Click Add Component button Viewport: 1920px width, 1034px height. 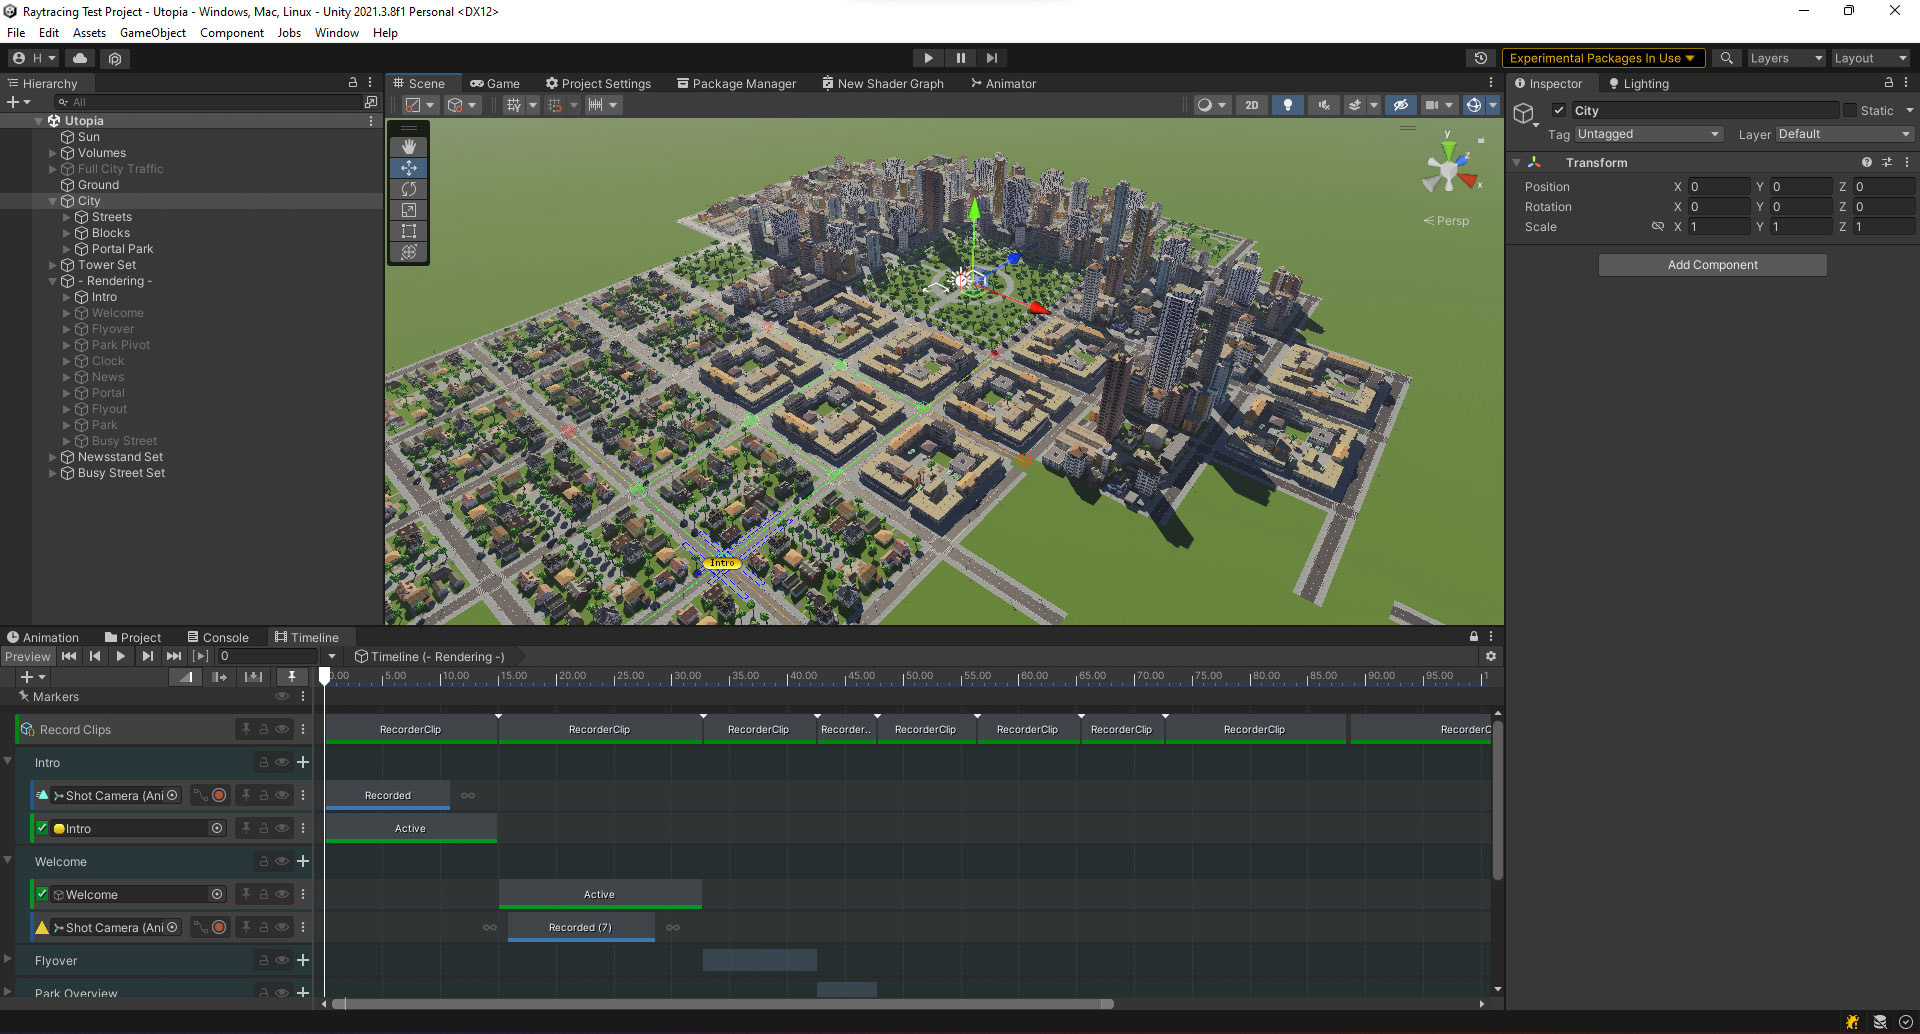click(x=1712, y=265)
